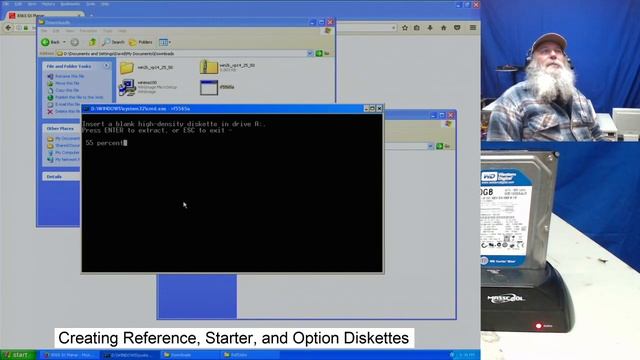Click the Search toolbar button
640x360 pixels.
point(113,42)
